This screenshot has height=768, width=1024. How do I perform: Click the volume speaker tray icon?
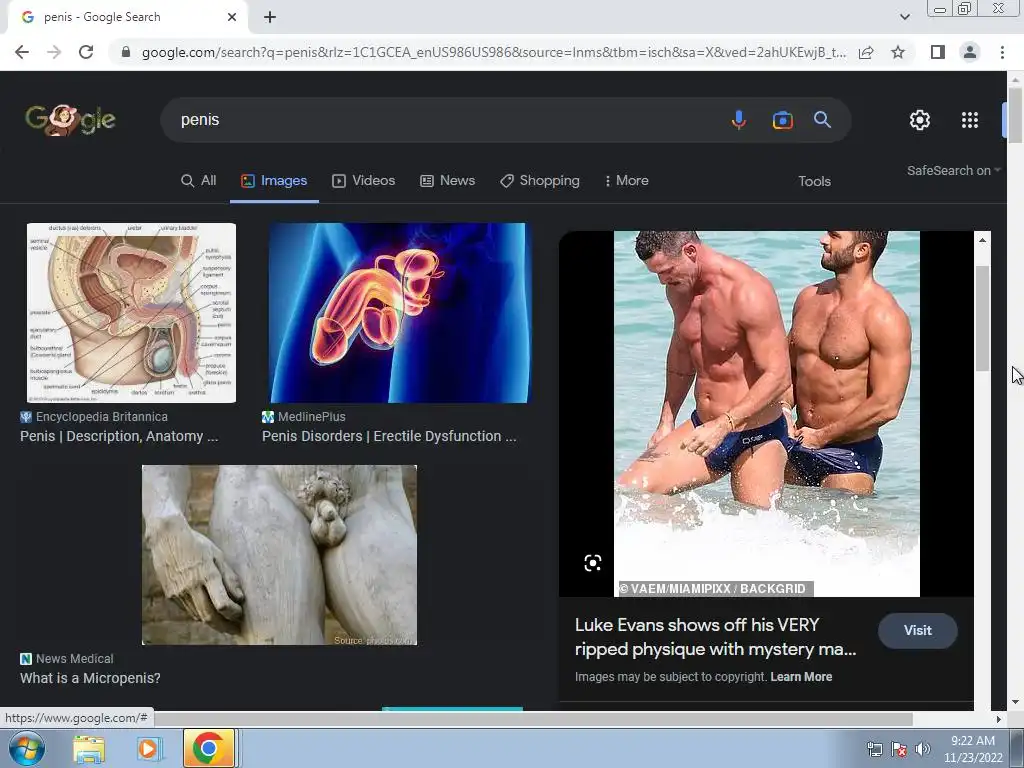tap(922, 749)
